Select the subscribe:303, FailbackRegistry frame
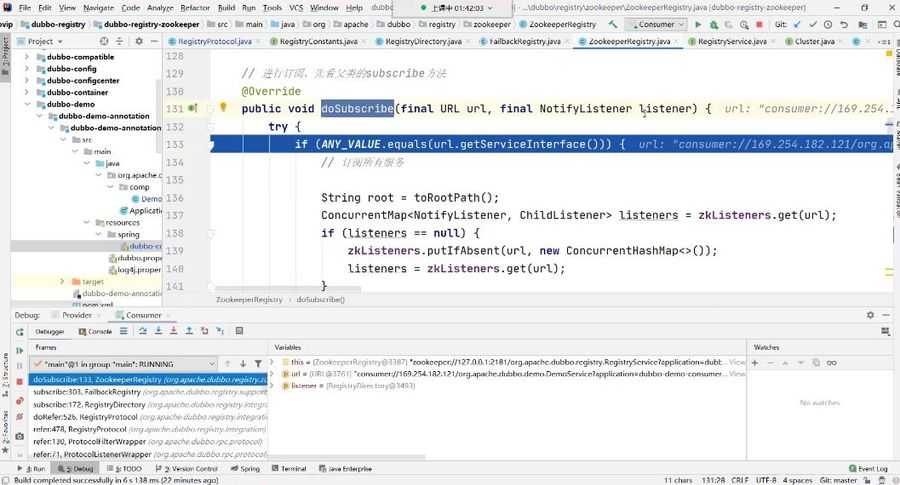The image size is (900, 485). click(148, 392)
